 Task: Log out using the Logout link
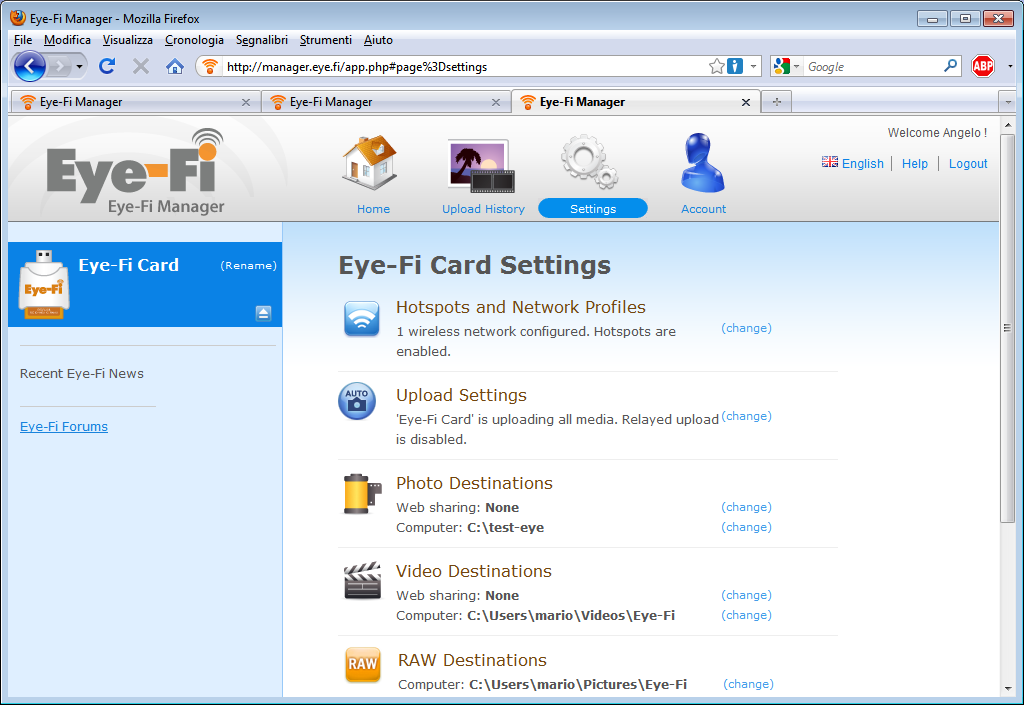click(x=968, y=163)
